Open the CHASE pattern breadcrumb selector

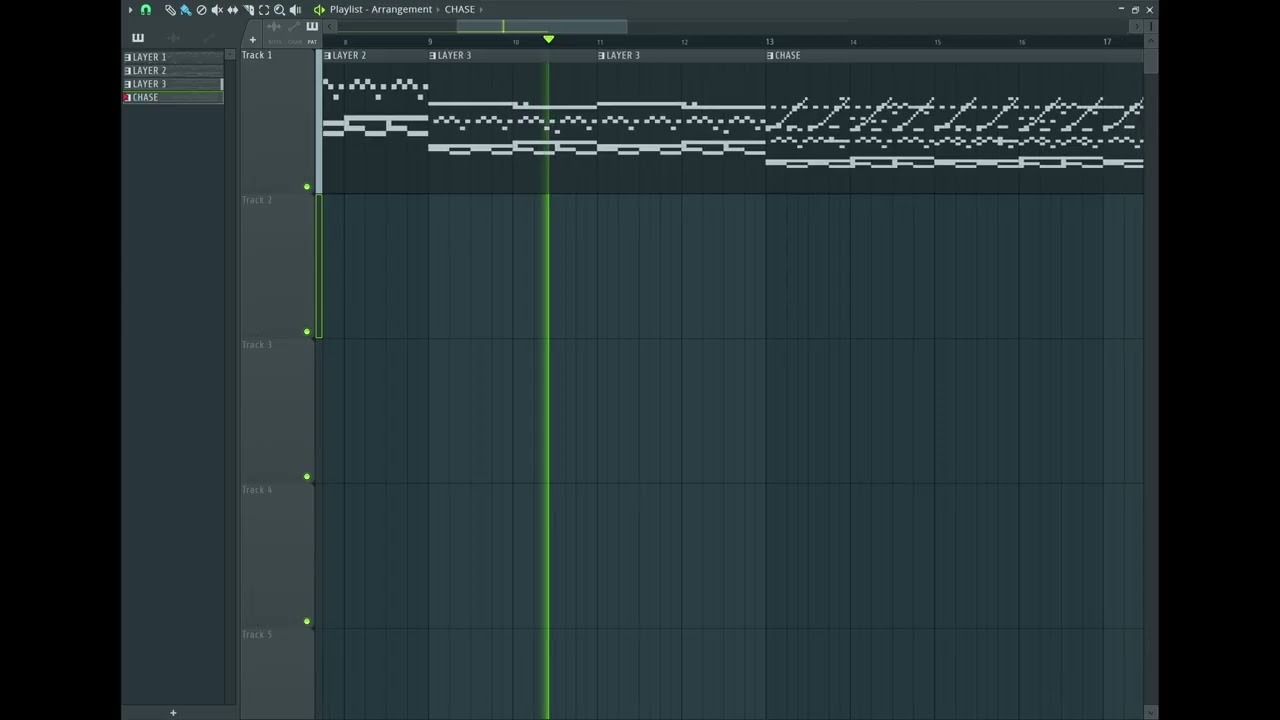[459, 9]
